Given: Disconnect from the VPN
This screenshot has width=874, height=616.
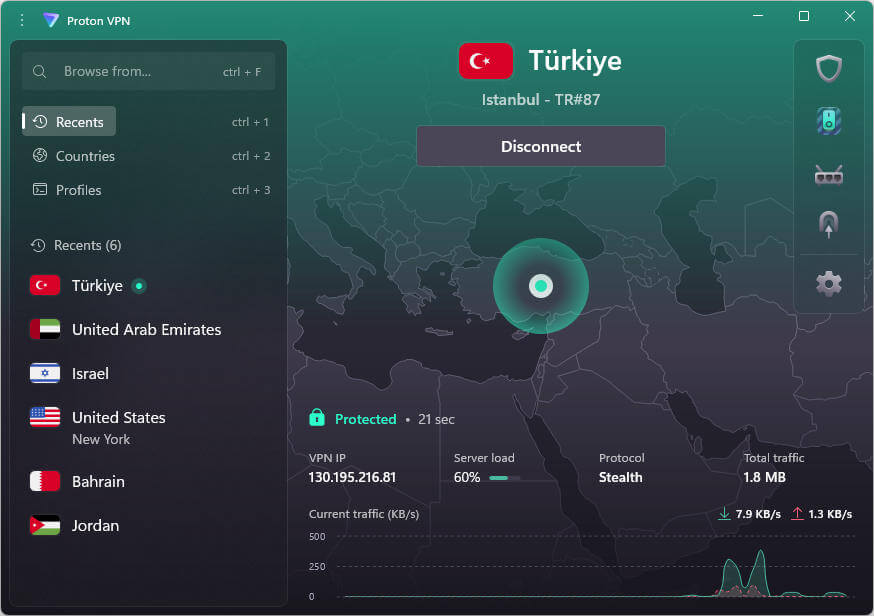Looking at the screenshot, I should [541, 147].
